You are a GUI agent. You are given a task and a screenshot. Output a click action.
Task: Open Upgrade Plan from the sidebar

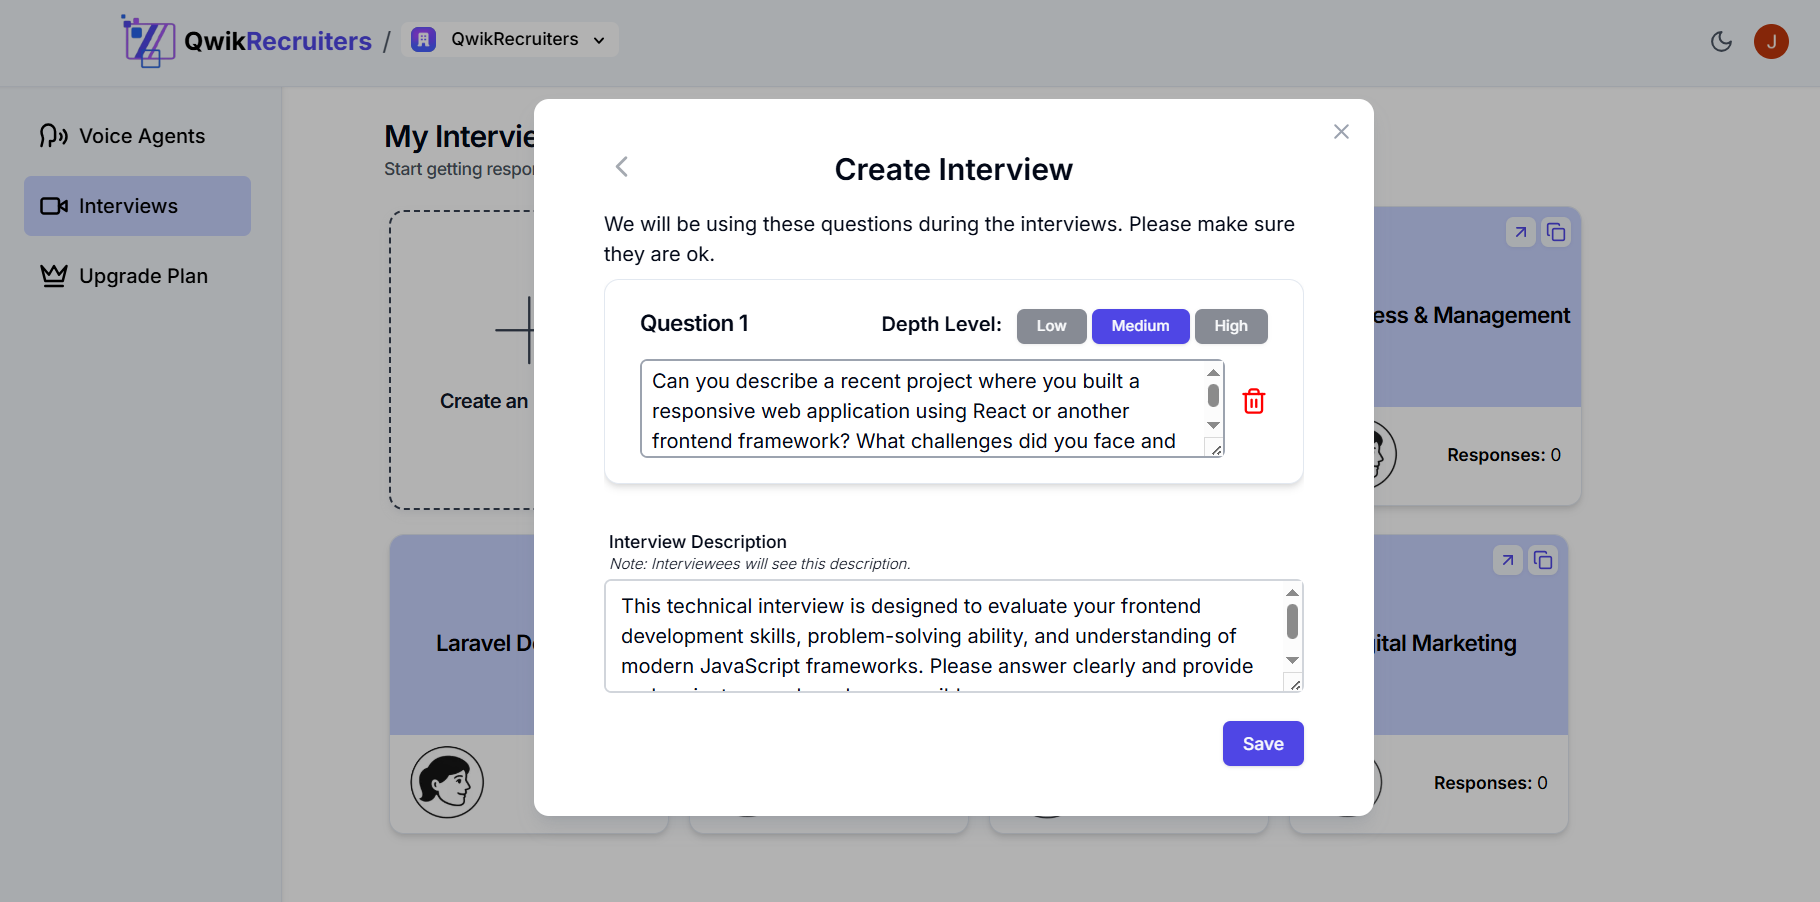coord(143,275)
